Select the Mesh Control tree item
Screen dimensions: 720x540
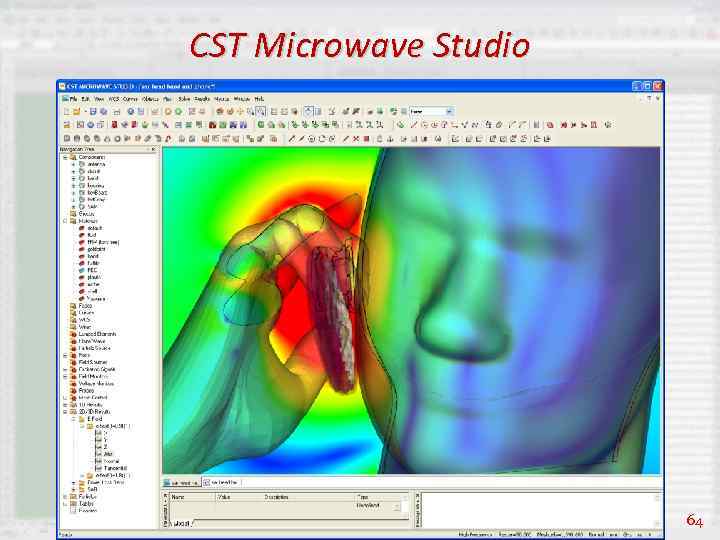click(93, 398)
